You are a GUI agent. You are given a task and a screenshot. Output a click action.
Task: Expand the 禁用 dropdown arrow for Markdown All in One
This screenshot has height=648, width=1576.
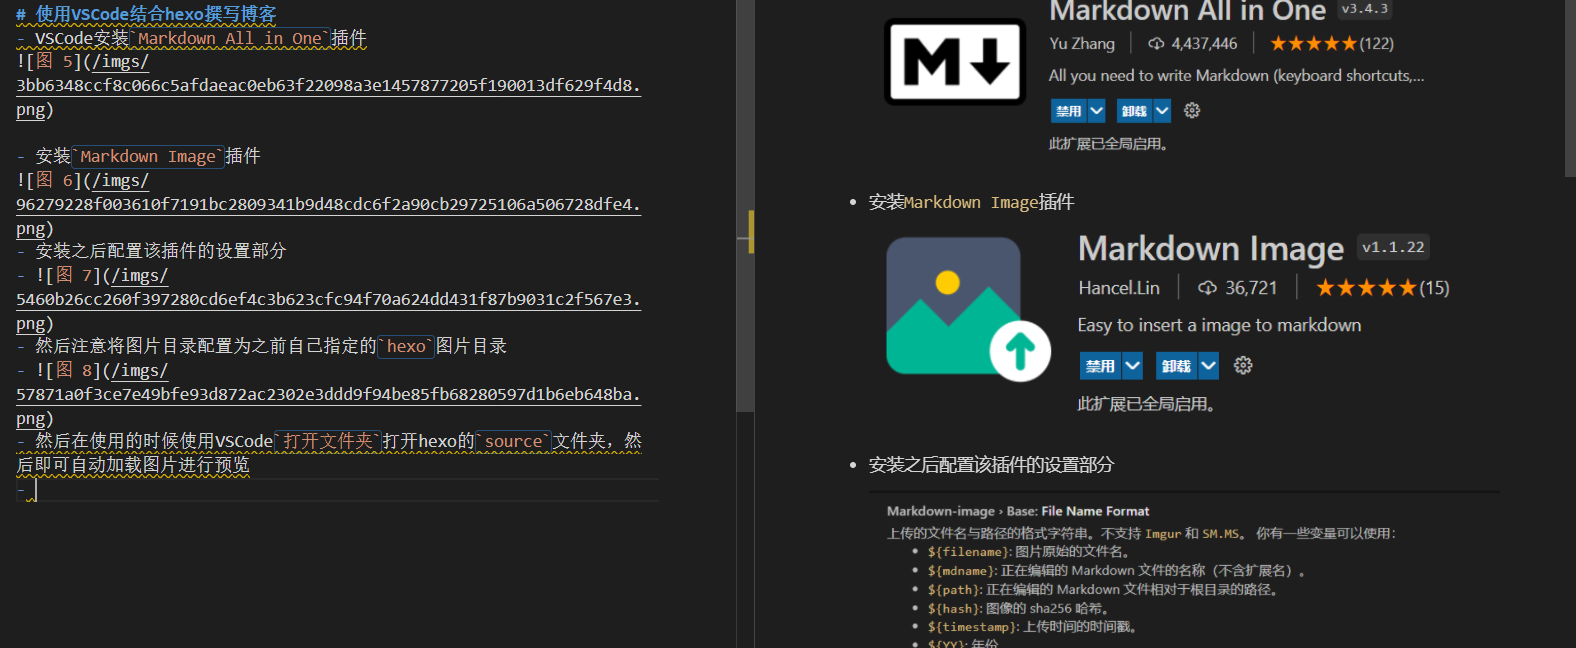pyautogui.click(x=1096, y=111)
